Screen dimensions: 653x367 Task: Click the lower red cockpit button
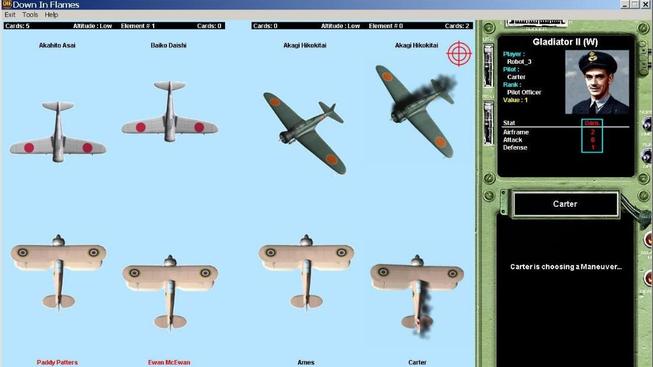[x=648, y=278]
